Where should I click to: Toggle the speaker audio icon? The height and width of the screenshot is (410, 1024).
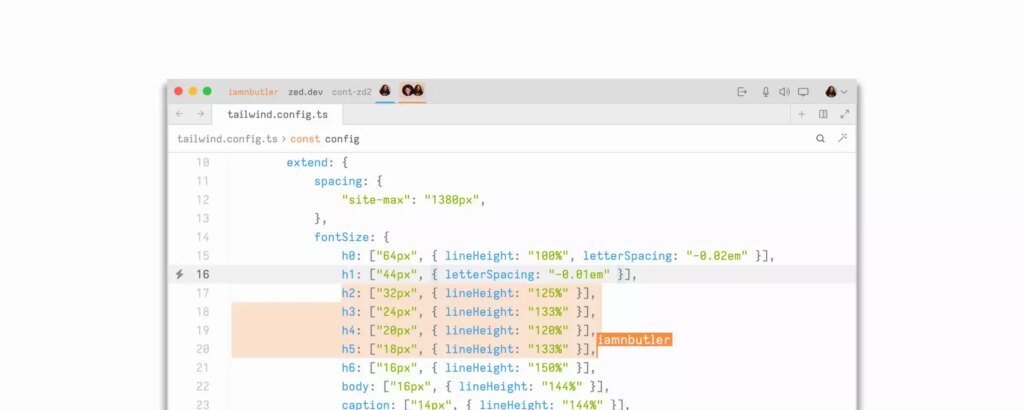(784, 92)
